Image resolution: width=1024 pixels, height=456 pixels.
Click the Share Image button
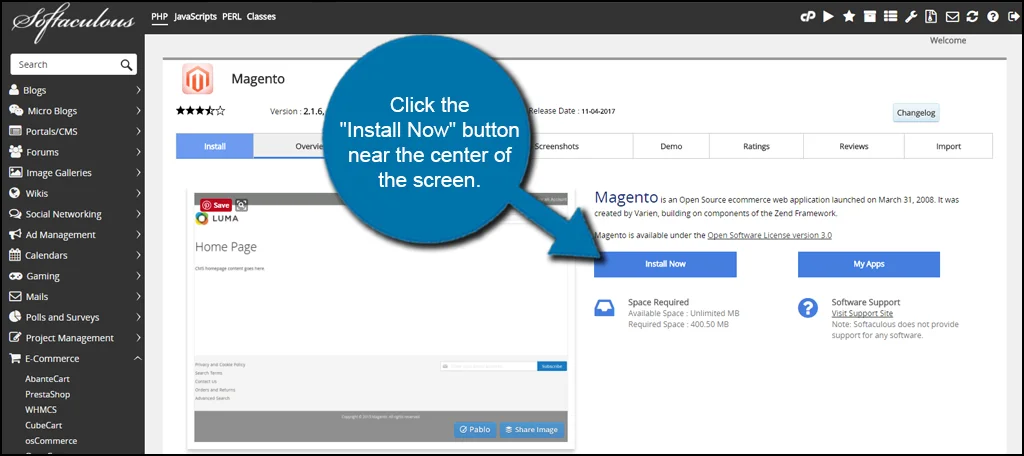click(x=531, y=429)
